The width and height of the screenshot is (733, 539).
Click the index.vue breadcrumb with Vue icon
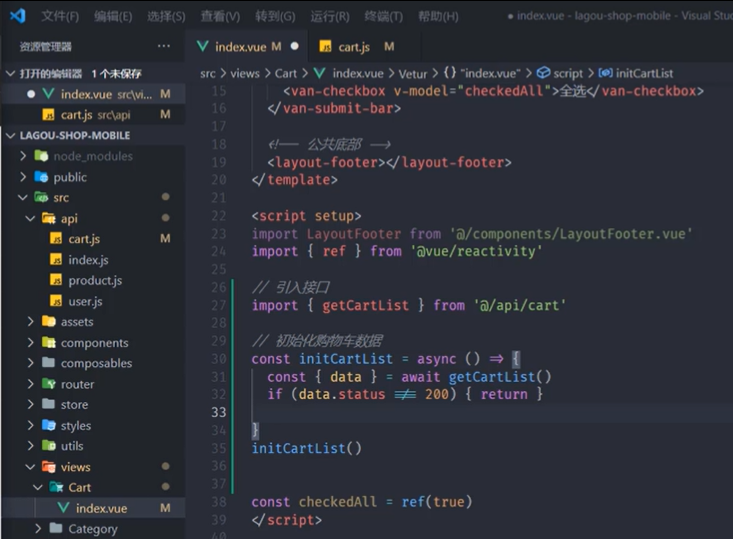click(348, 73)
